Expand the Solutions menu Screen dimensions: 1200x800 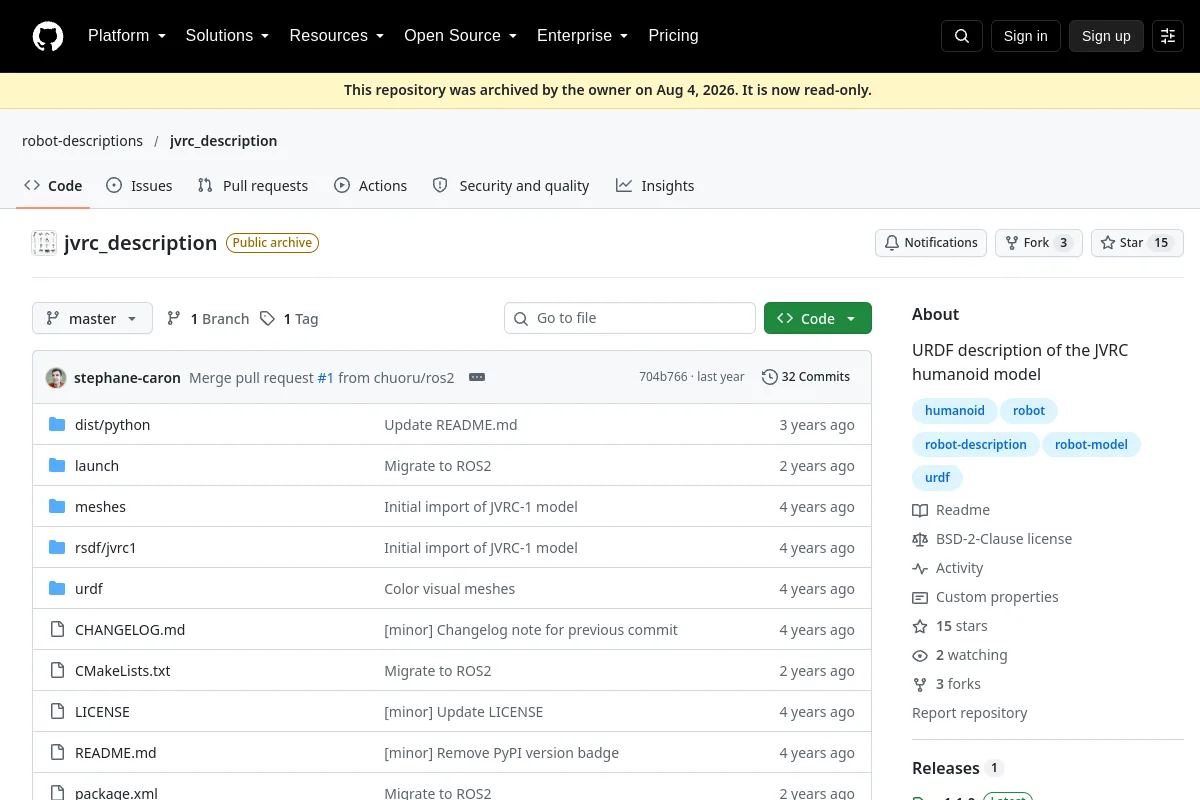click(x=228, y=36)
